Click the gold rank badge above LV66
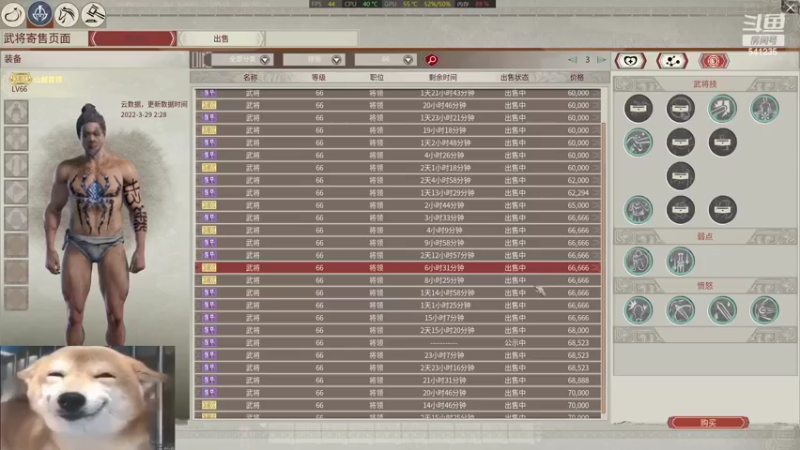The width and height of the screenshot is (800, 450). coord(20,79)
